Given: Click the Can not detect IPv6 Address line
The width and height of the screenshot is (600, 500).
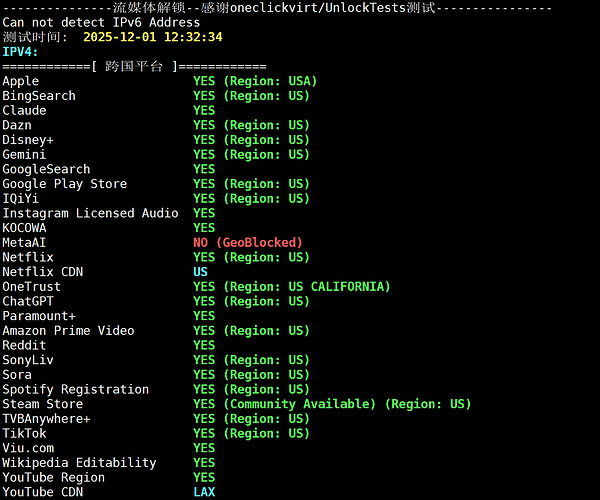Looking at the screenshot, I should (101, 22).
